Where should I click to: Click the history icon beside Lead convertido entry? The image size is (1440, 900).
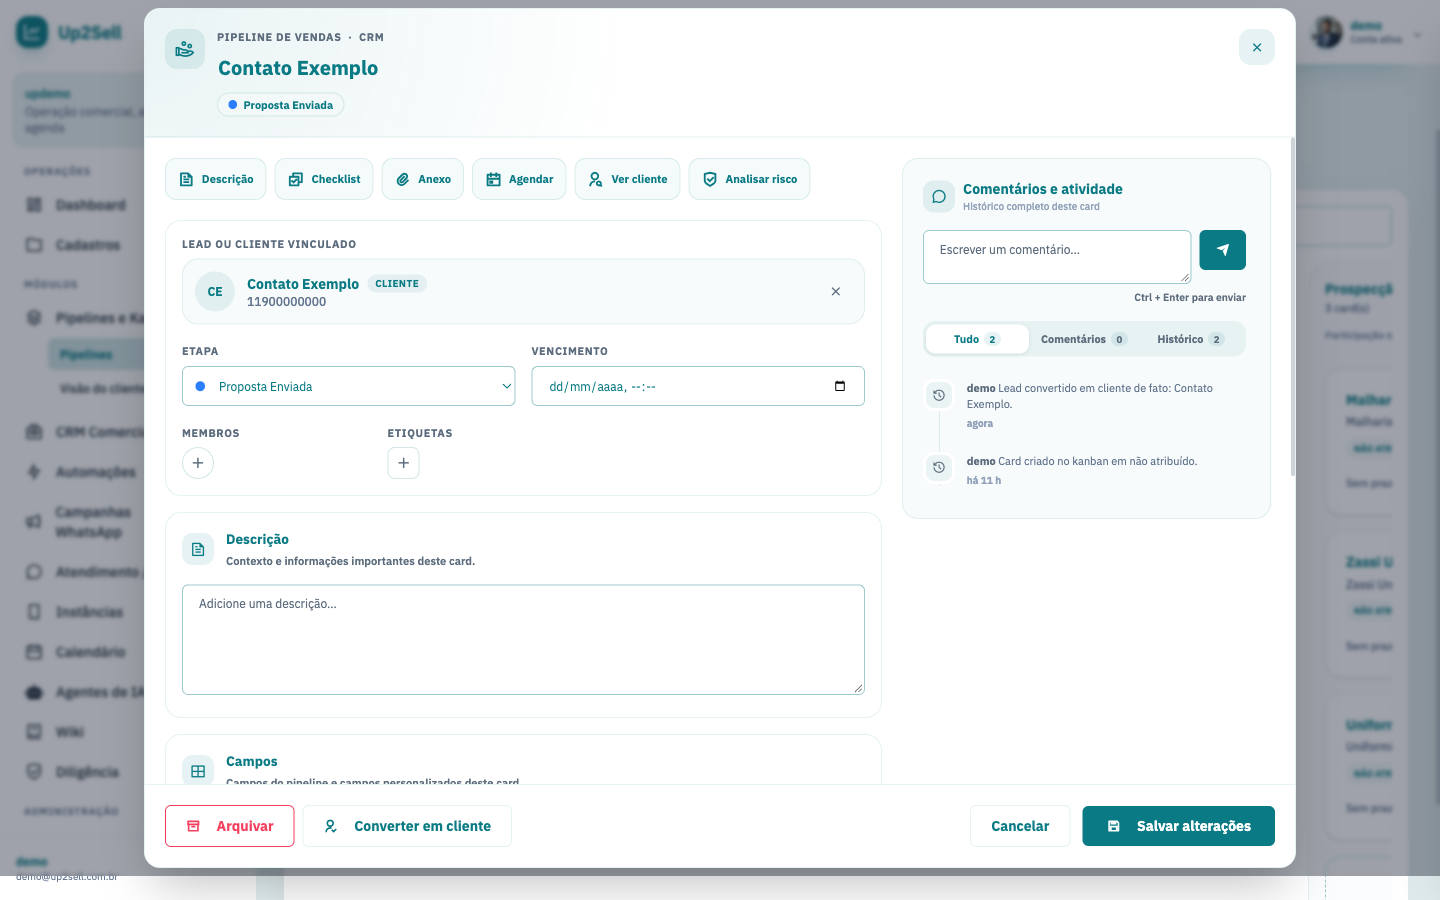click(939, 395)
